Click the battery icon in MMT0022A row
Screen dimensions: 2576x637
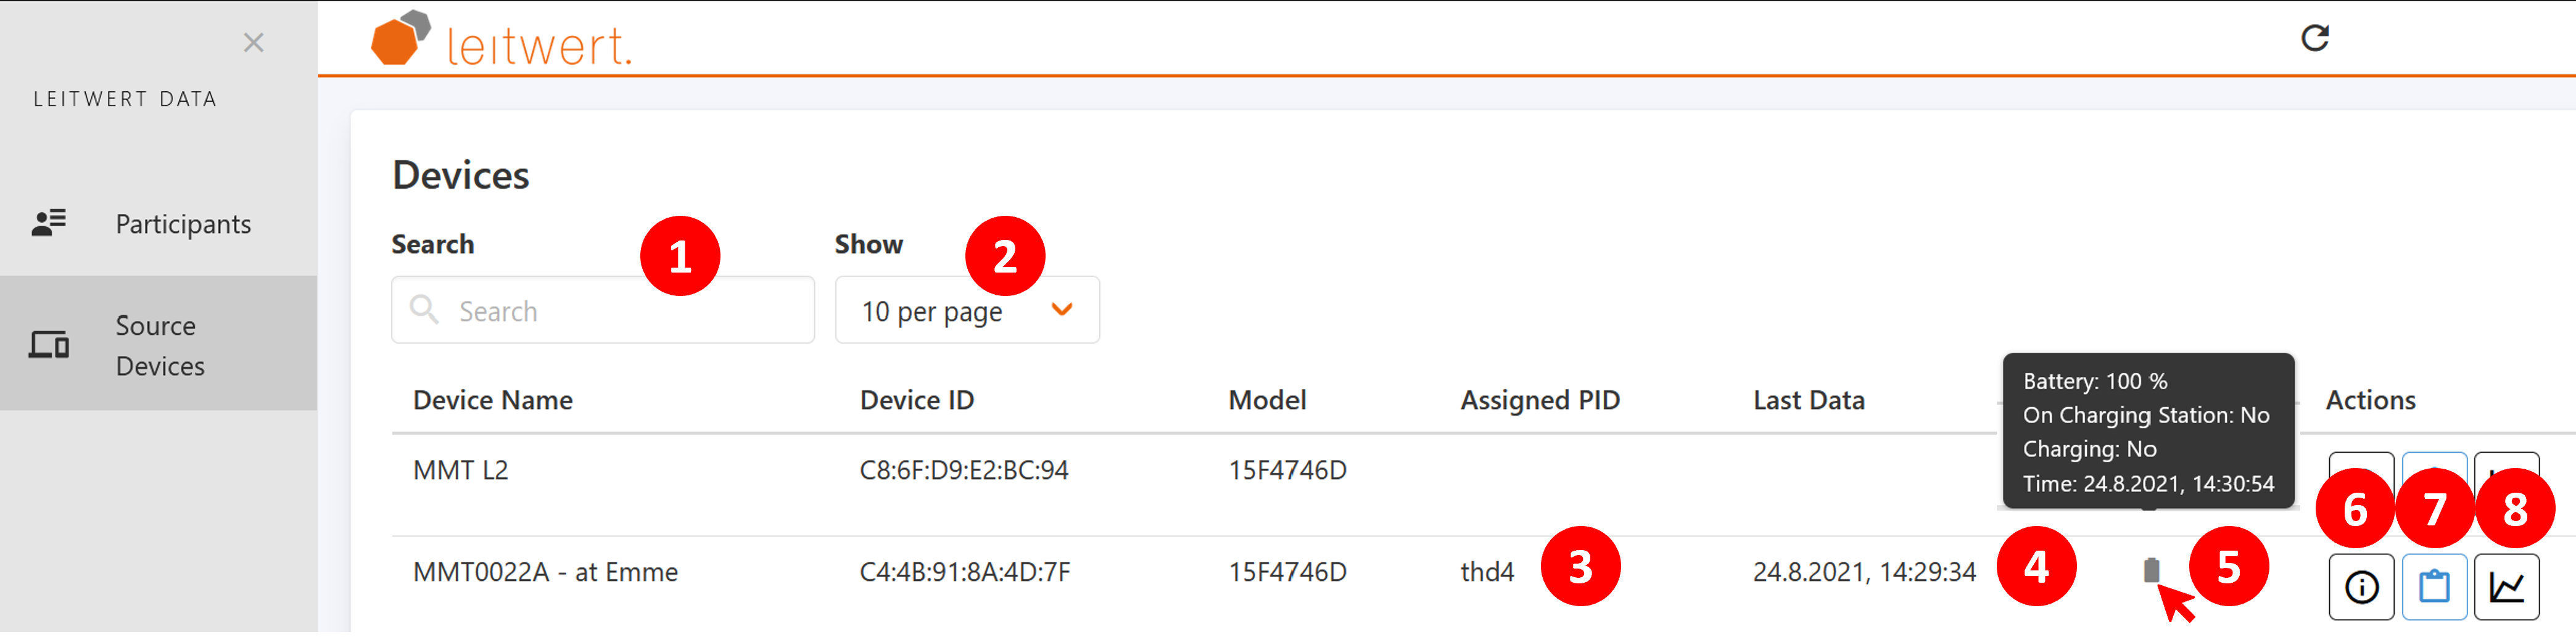tap(2151, 570)
